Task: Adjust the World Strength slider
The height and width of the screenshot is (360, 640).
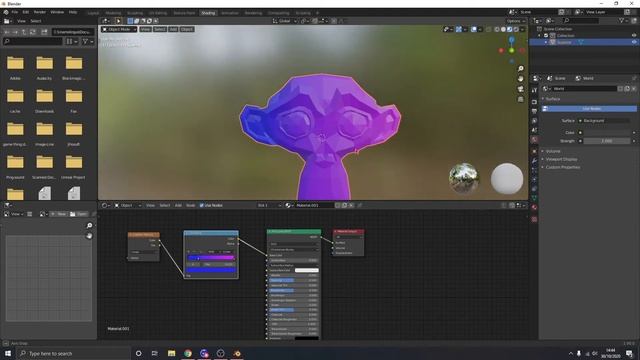Action: coord(607,141)
